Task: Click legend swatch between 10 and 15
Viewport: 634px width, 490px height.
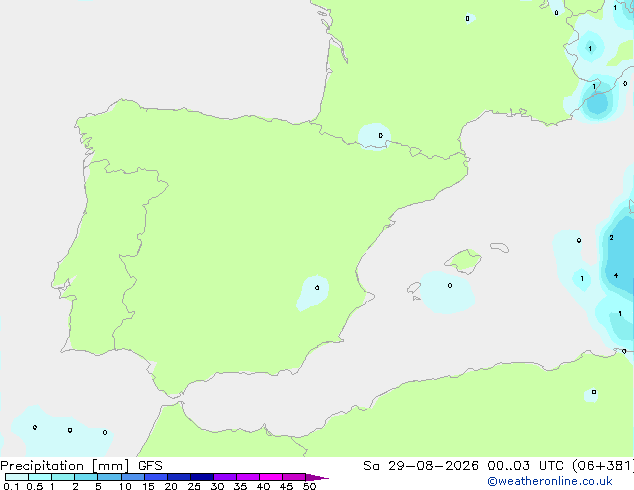Action: tap(133, 477)
